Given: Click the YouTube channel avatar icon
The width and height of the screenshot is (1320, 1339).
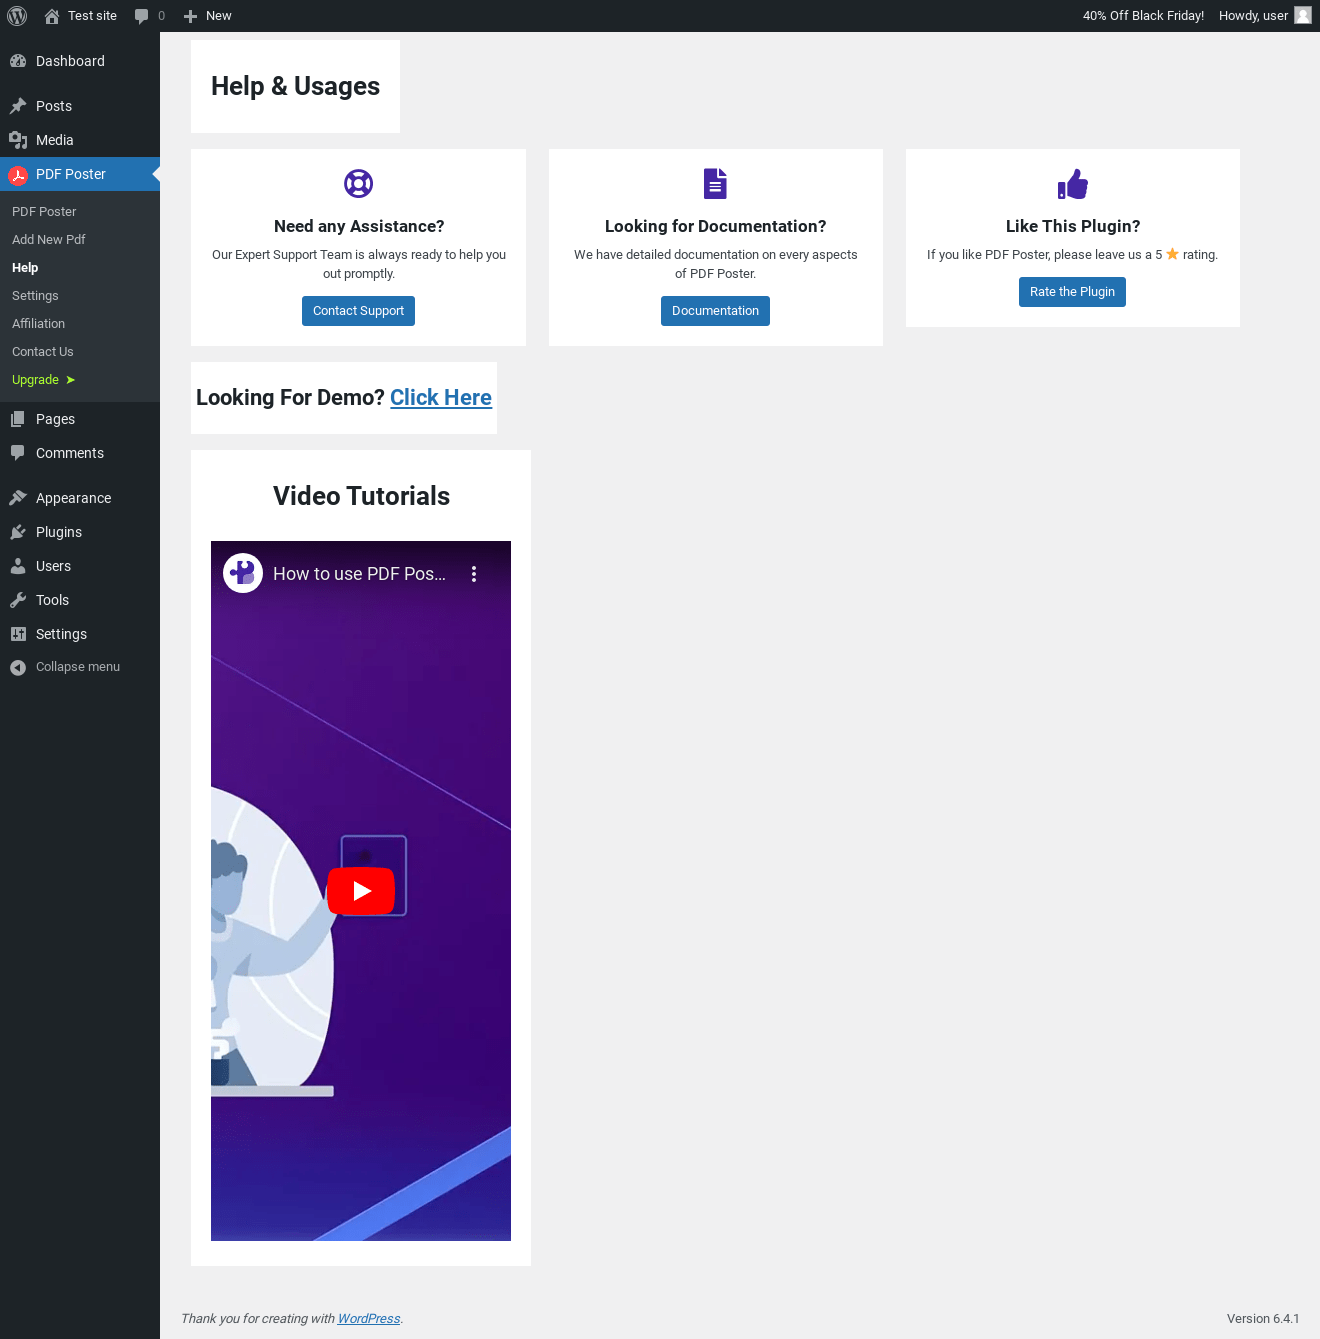Looking at the screenshot, I should pos(243,573).
